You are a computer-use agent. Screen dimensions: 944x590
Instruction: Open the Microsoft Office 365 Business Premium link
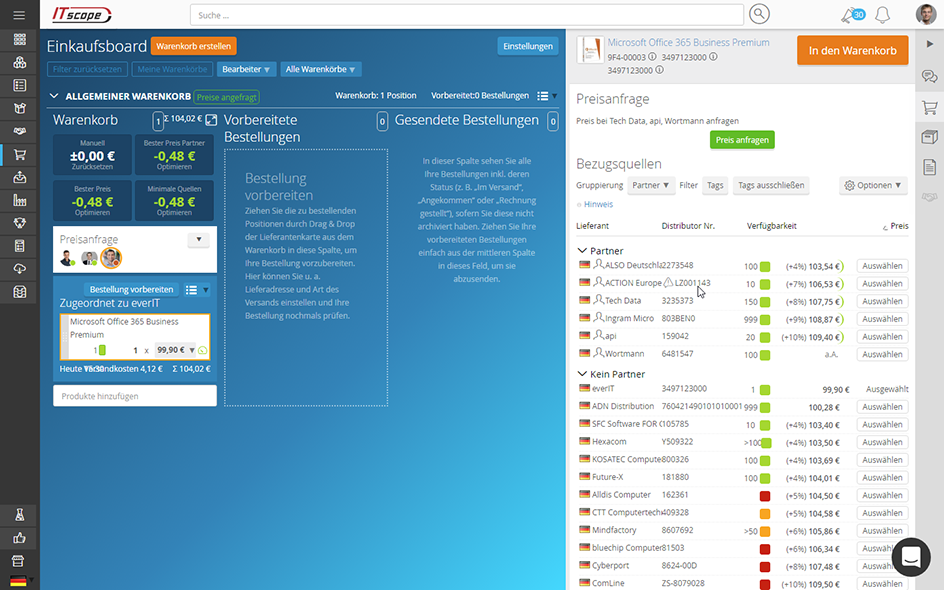688,43
